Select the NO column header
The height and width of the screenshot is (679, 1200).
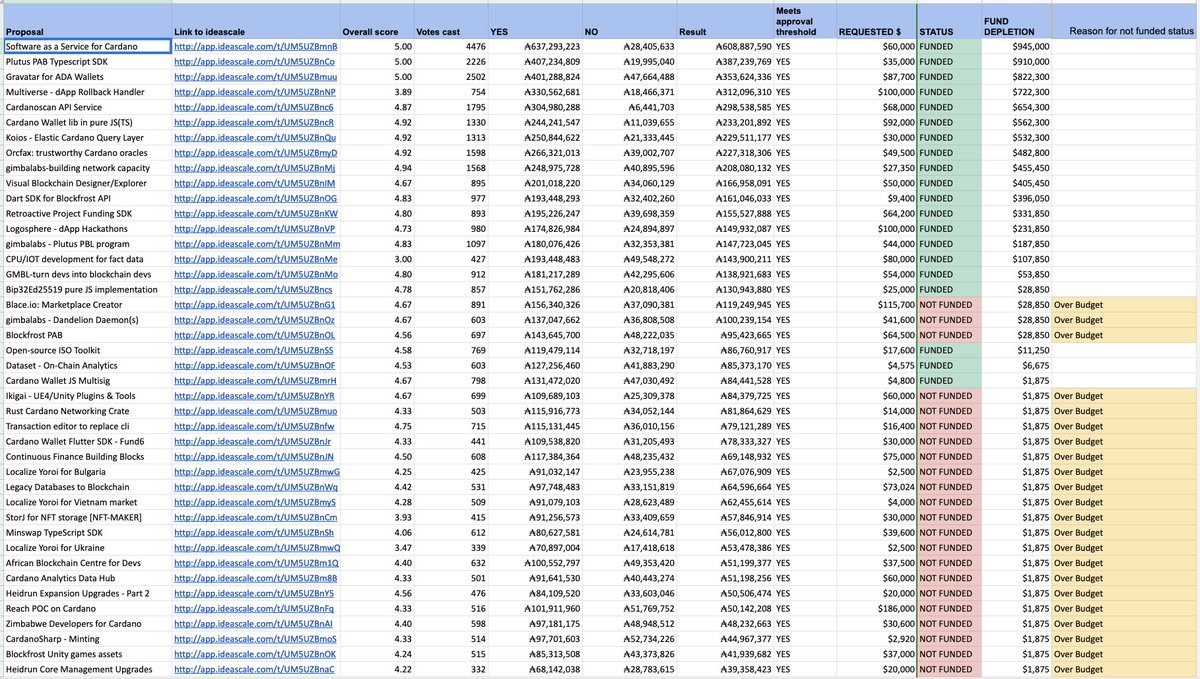click(628, 21)
